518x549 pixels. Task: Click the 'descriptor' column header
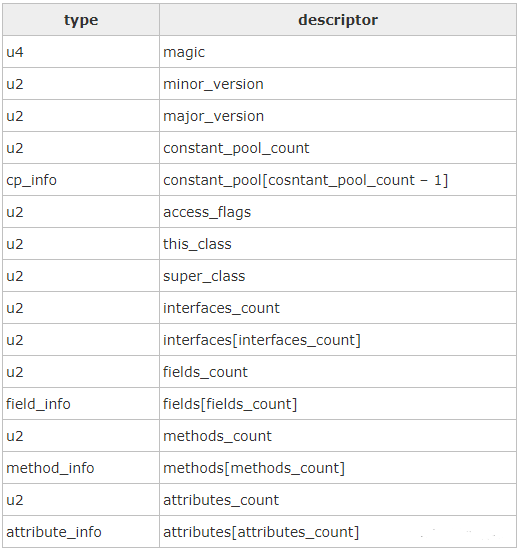[x=338, y=20]
